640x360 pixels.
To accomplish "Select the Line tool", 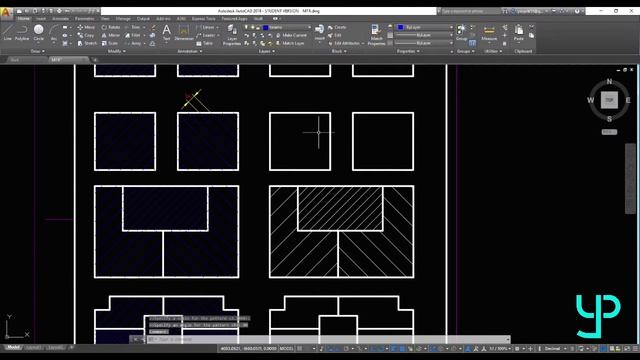I will tap(7, 32).
